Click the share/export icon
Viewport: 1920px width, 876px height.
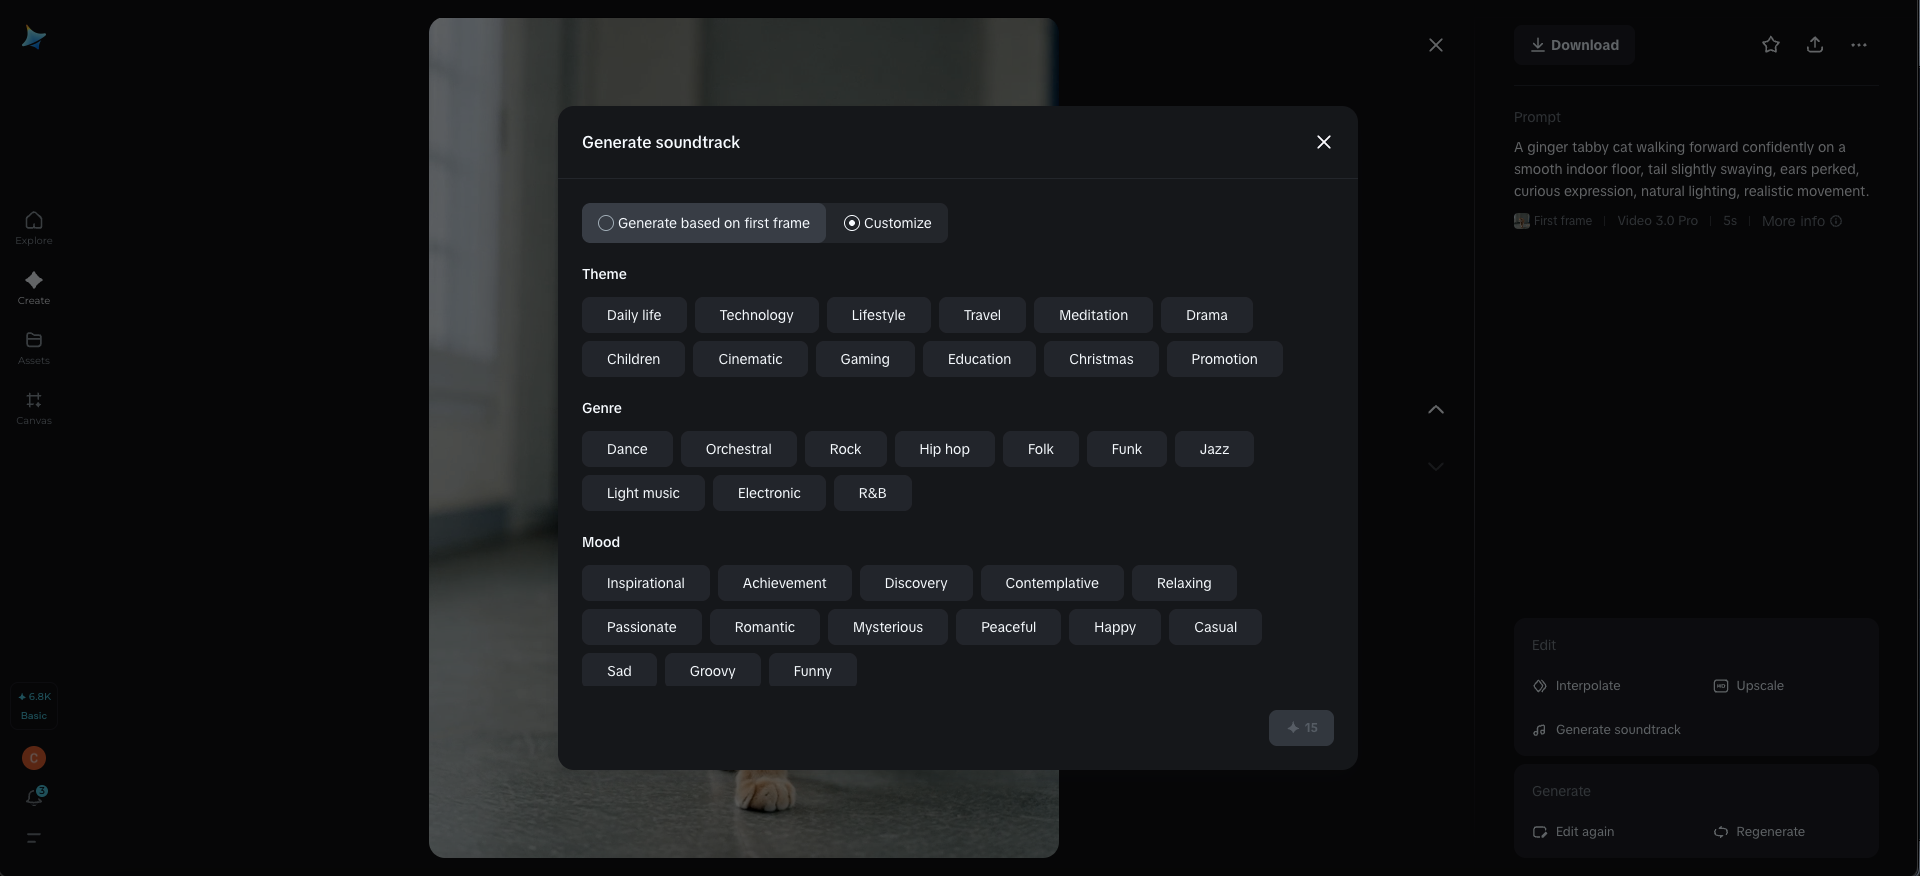point(1815,45)
